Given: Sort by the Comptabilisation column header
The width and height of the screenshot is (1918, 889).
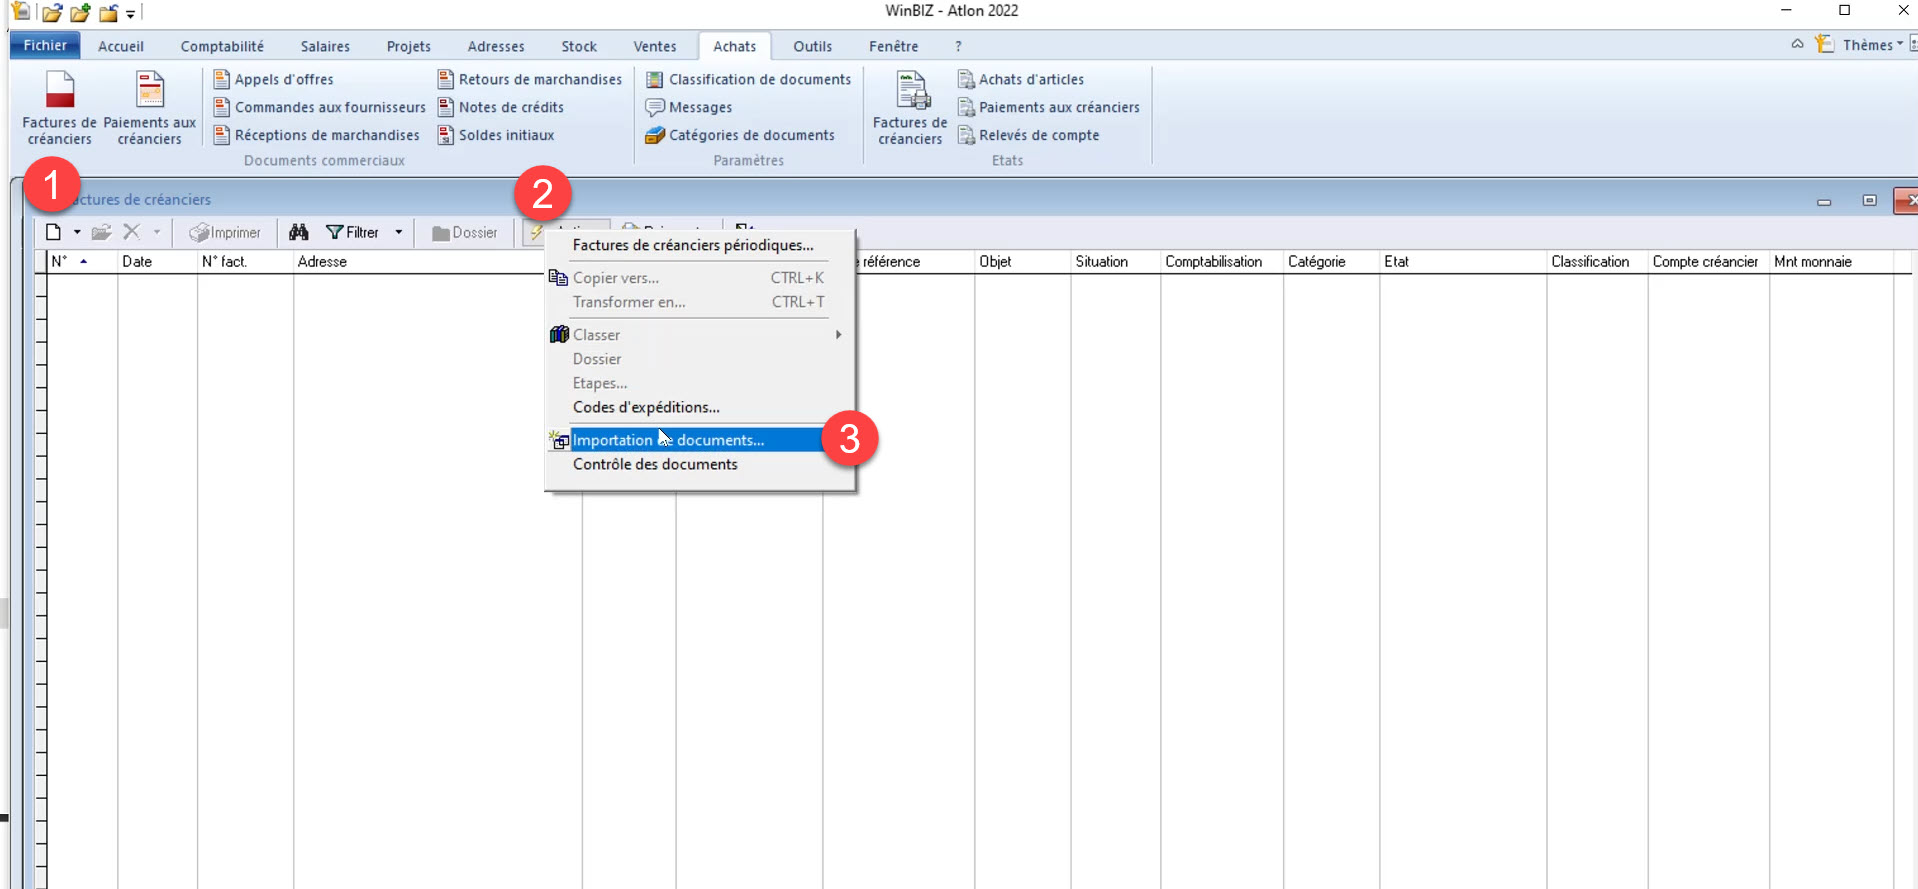Looking at the screenshot, I should [1221, 261].
